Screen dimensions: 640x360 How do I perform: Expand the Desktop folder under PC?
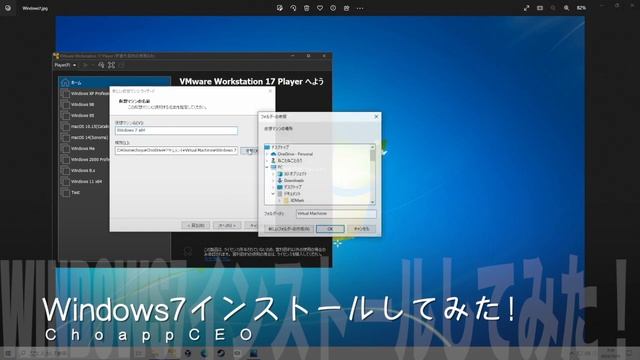coord(273,187)
